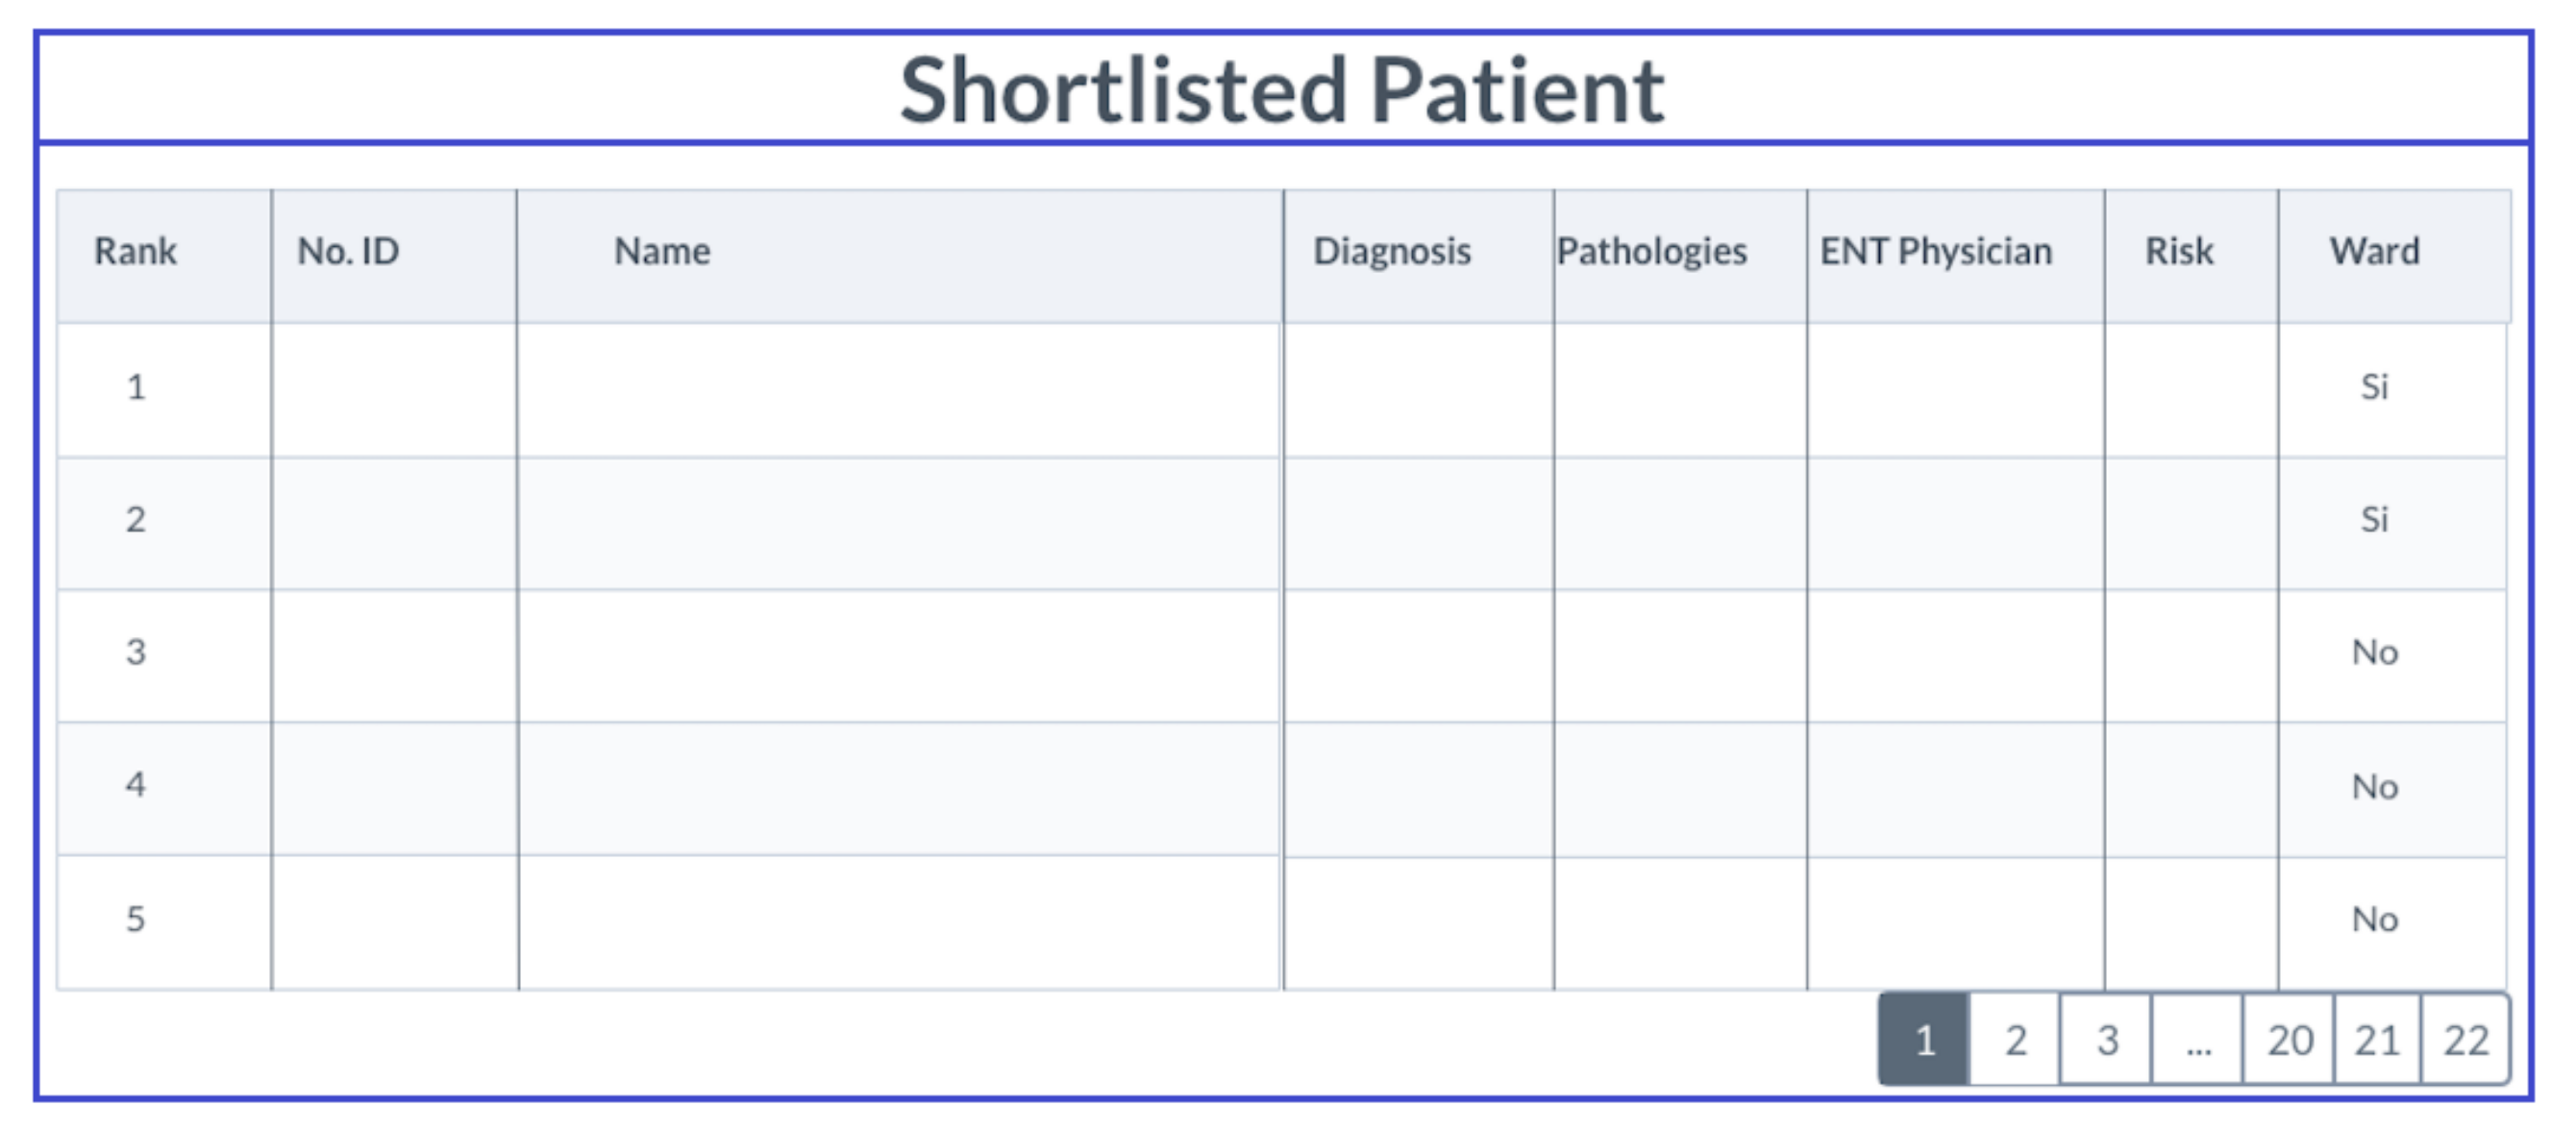Sort by Rank column header
The width and height of the screenshot is (2576, 1130).
(x=135, y=251)
